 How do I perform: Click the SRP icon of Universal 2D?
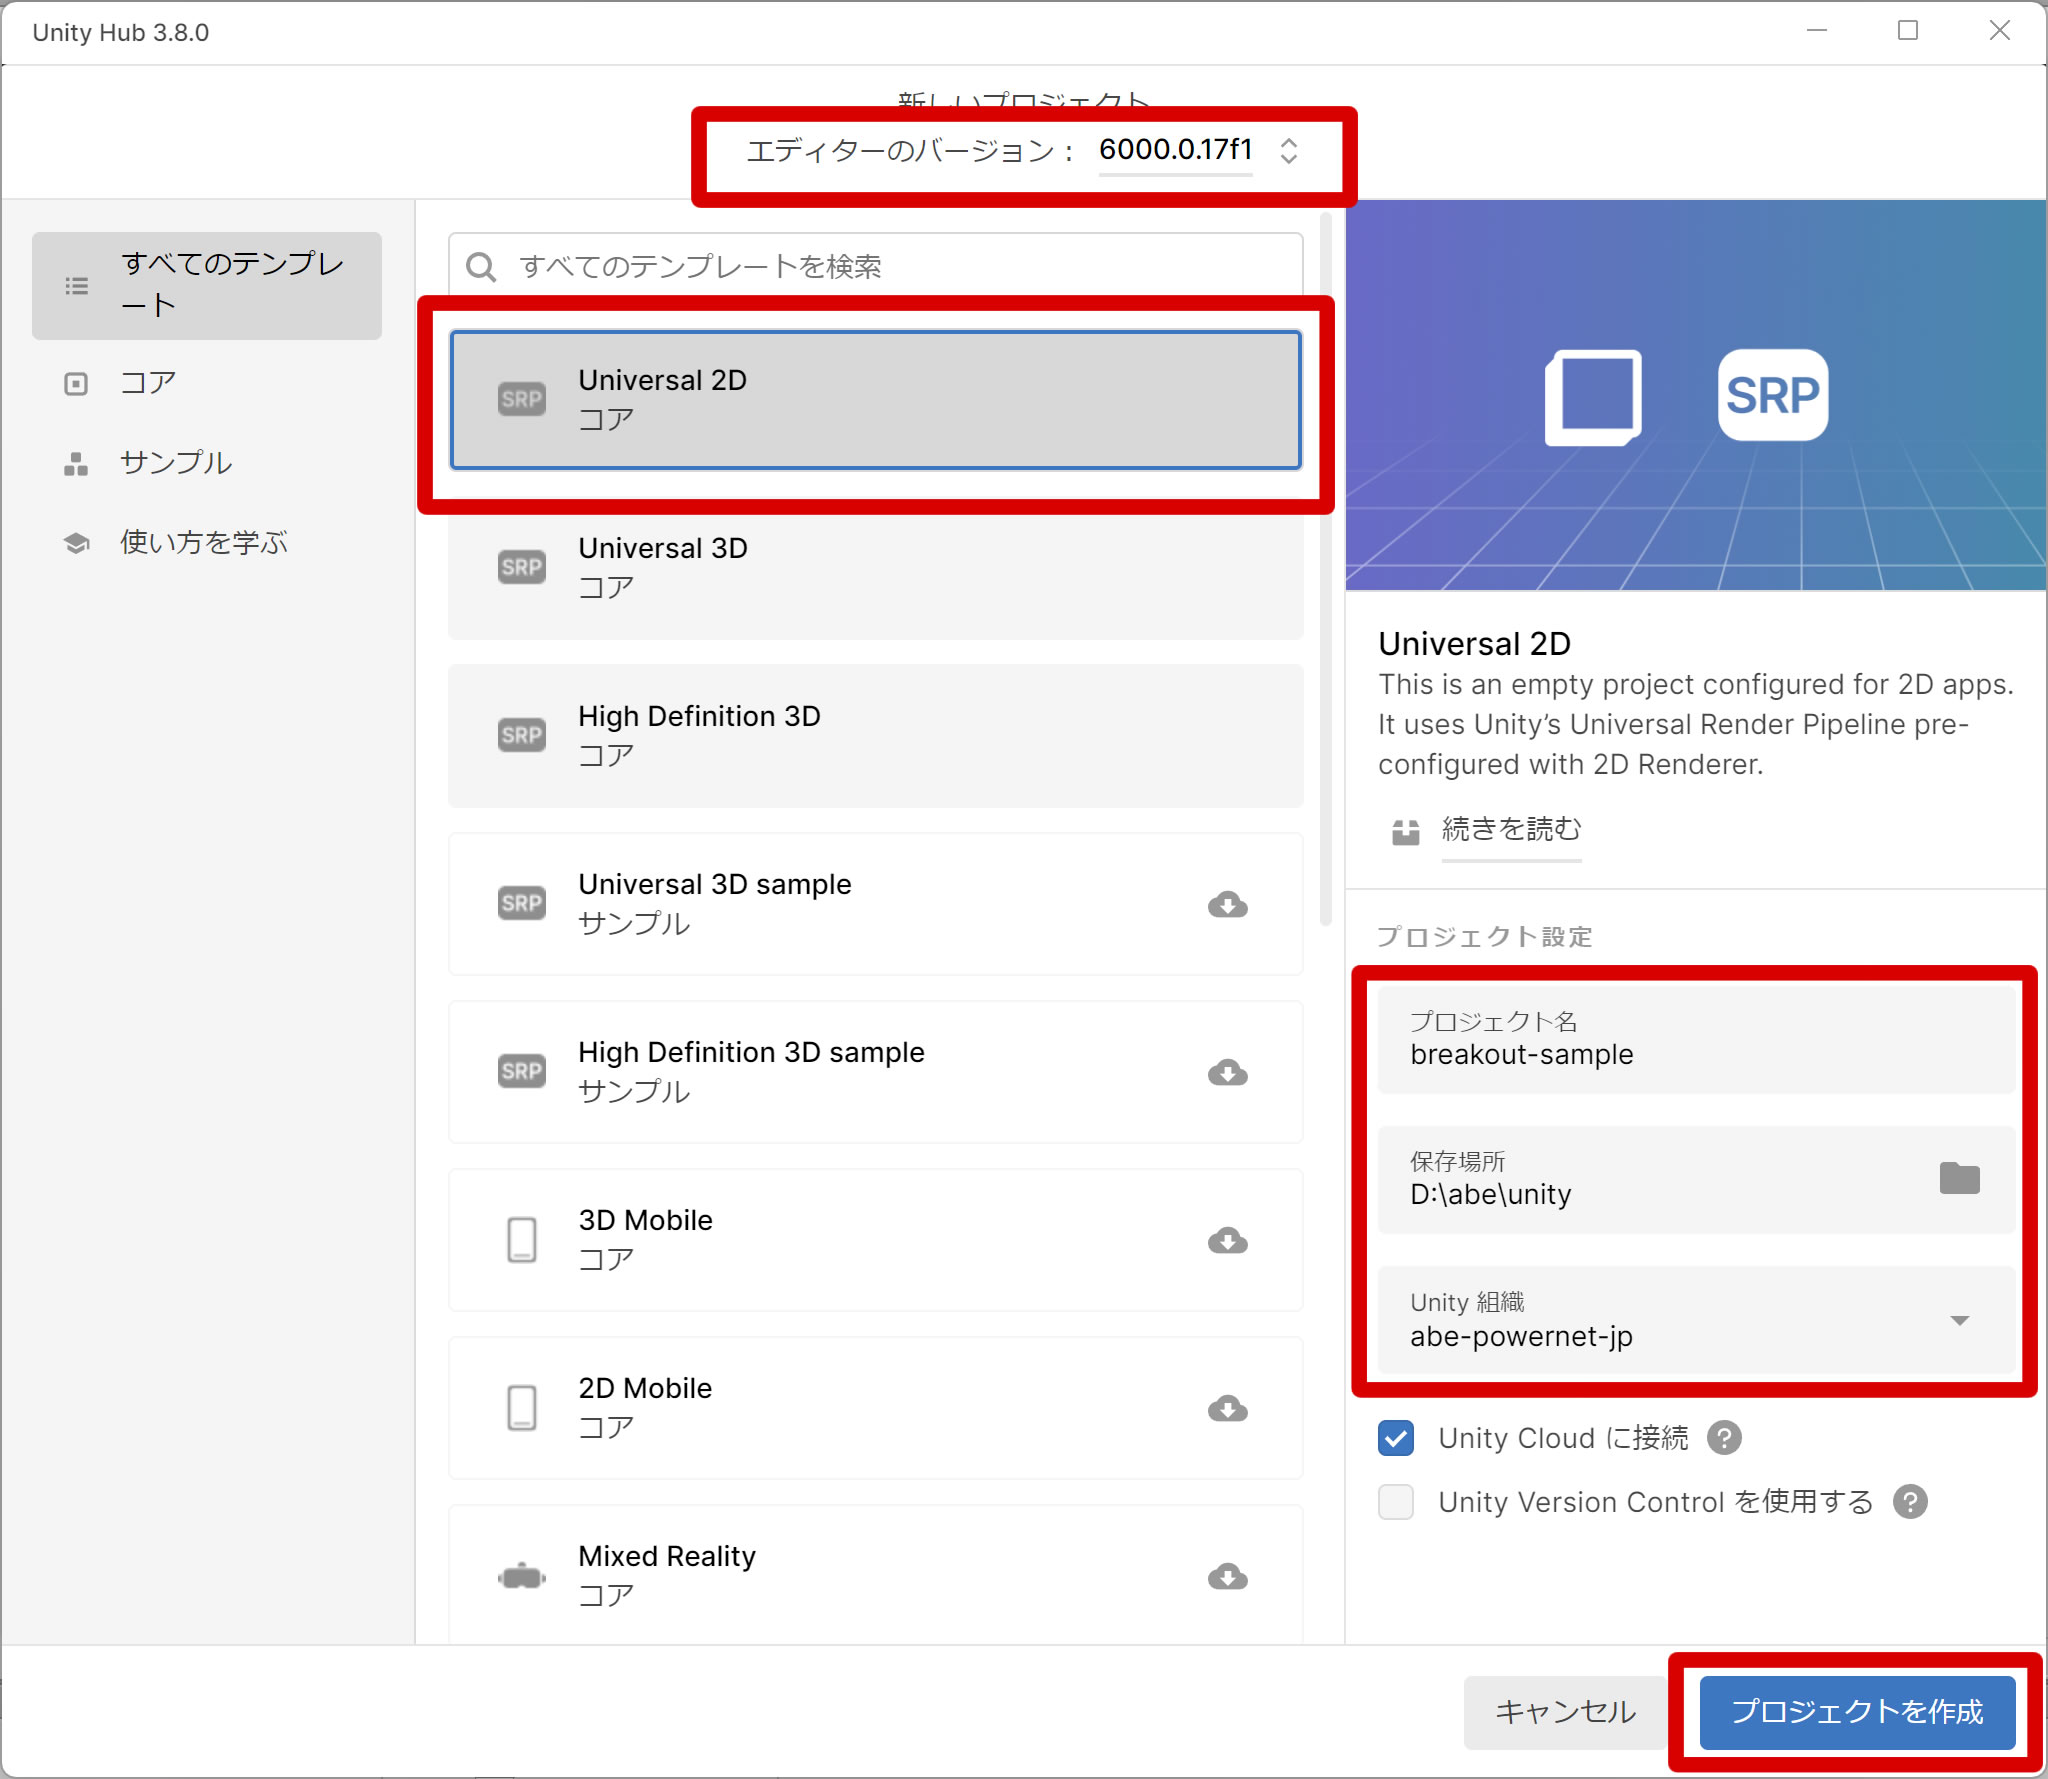pyautogui.click(x=522, y=400)
